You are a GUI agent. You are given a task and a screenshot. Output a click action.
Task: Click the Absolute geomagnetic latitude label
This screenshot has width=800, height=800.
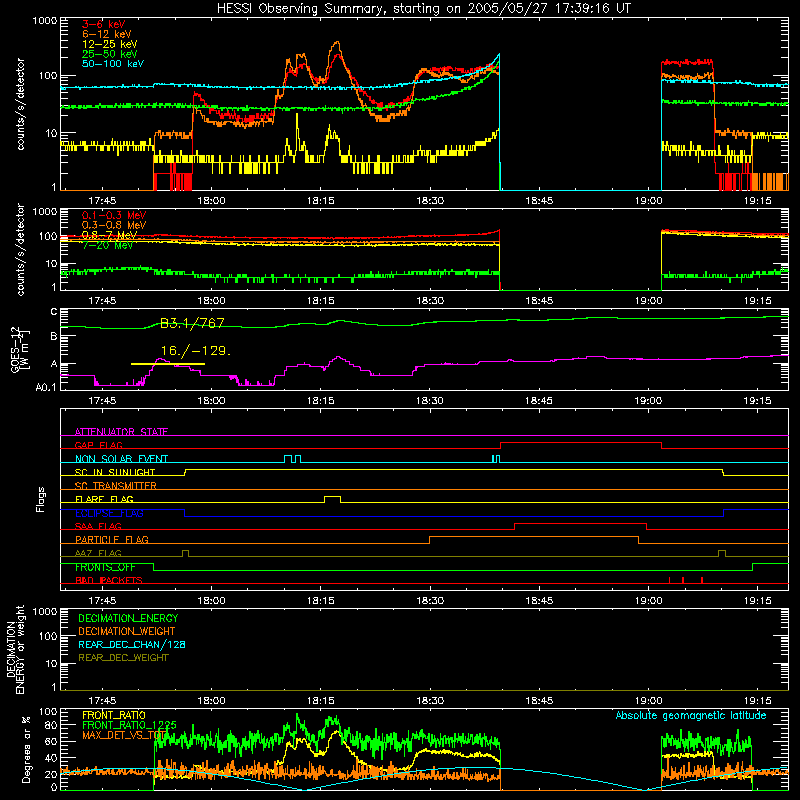coord(691,716)
